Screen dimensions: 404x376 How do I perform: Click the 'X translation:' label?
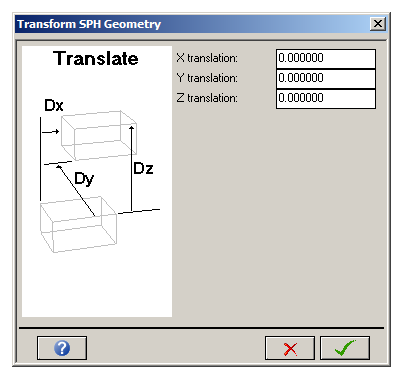[207, 58]
